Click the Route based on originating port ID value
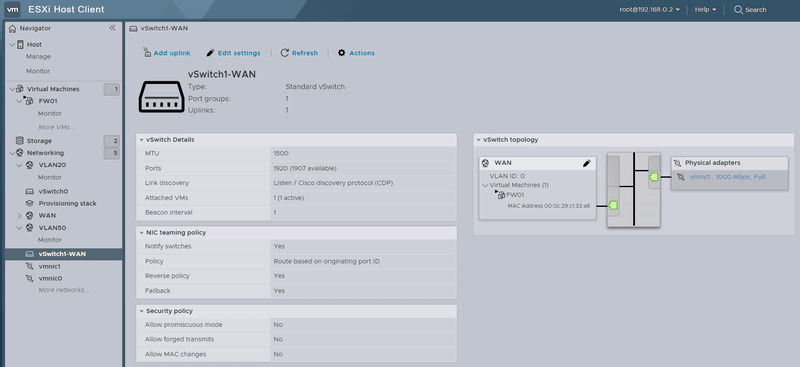The image size is (800, 367). [327, 261]
